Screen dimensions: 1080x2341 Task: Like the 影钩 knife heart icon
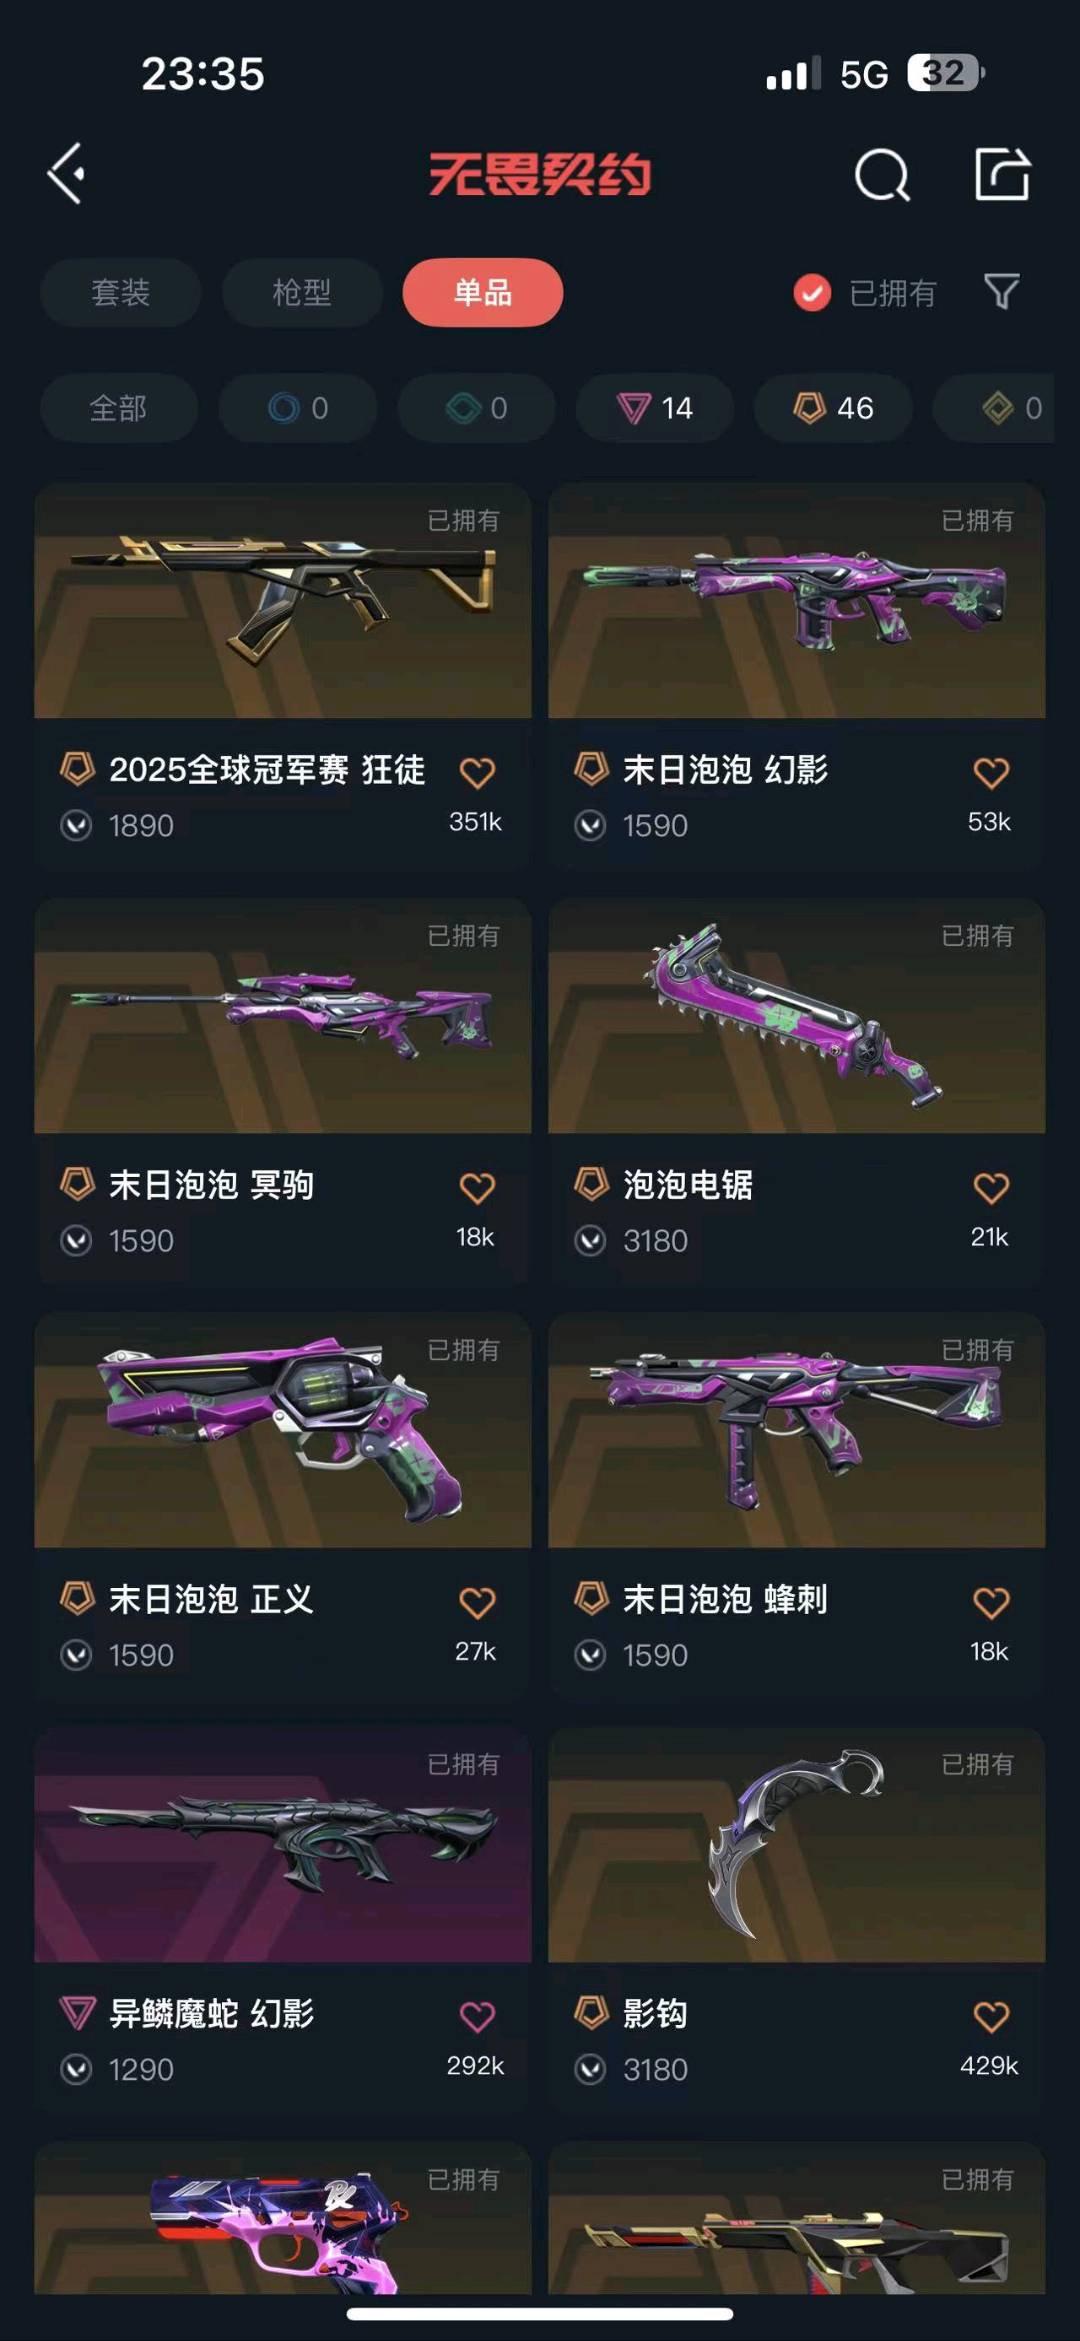[991, 2016]
